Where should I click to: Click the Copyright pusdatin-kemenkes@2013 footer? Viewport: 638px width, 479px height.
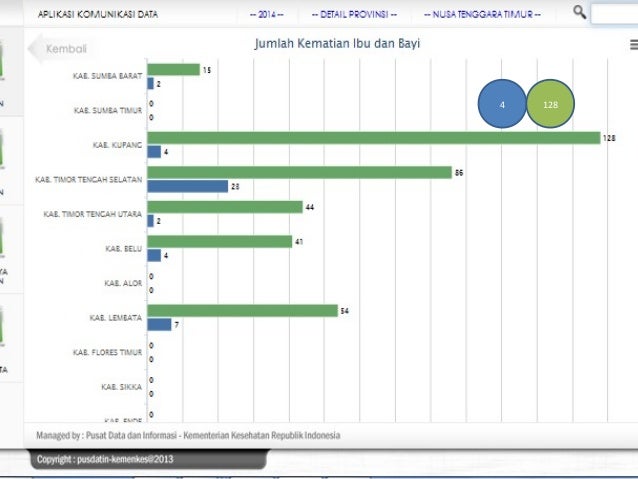[105, 459]
